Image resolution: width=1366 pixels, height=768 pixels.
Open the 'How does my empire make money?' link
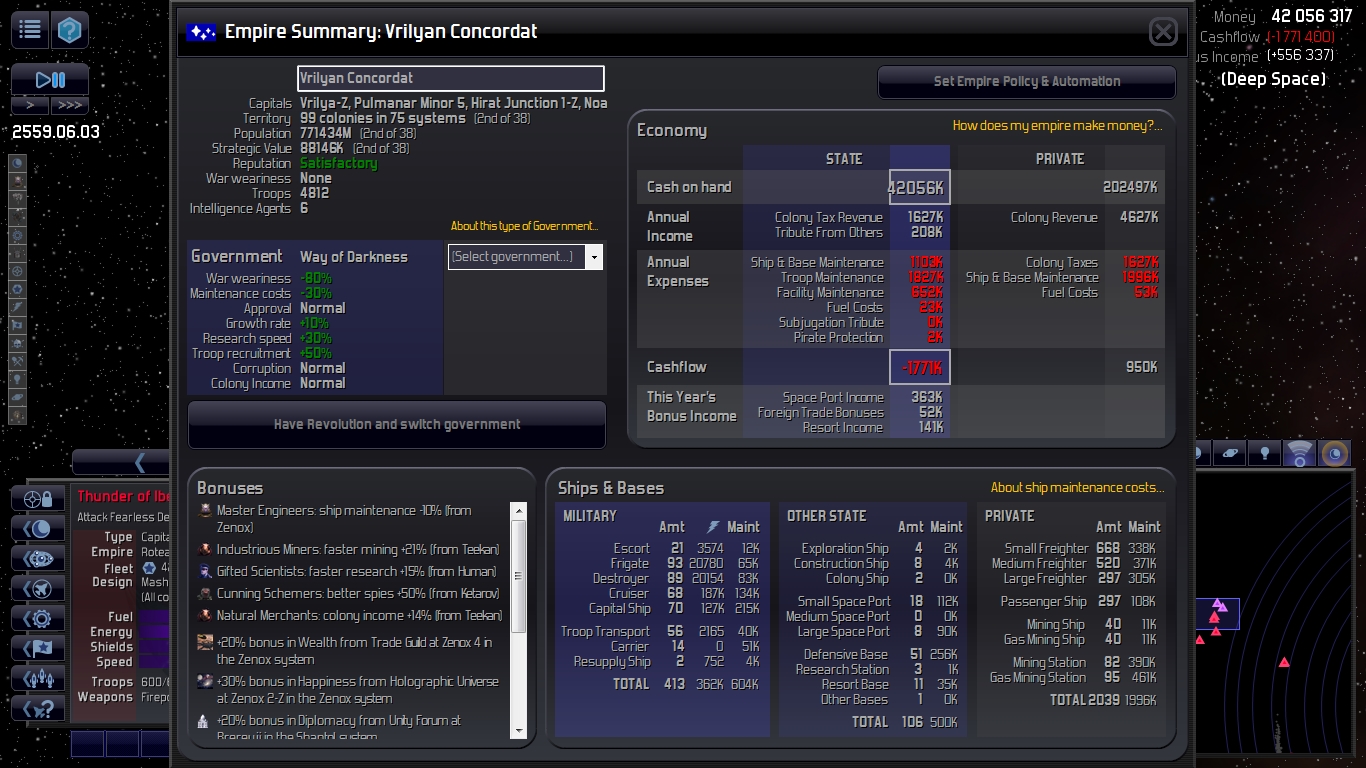pos(1058,126)
